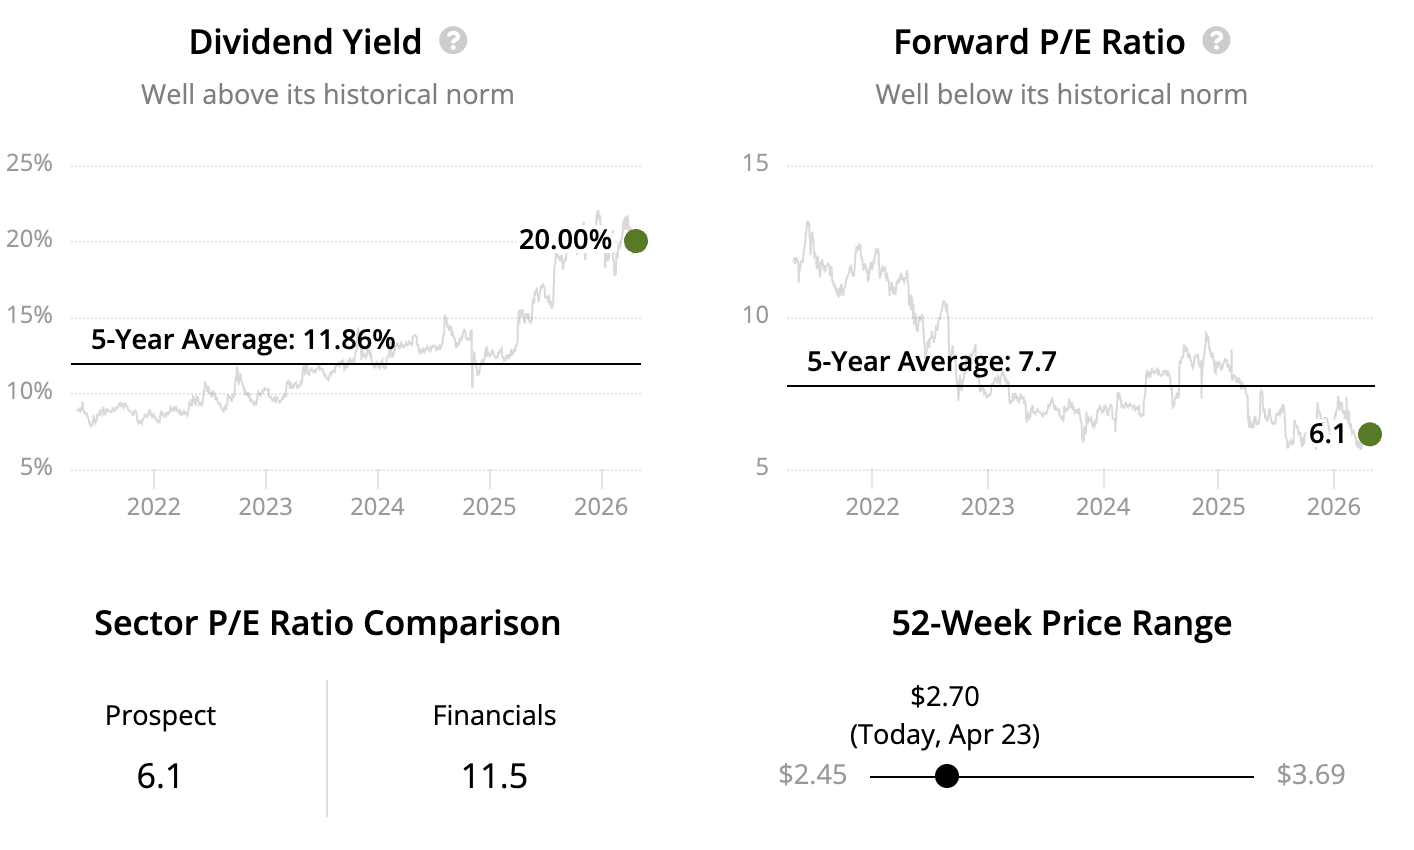Click the 2024 label on Dividend Yield axis
The width and height of the screenshot is (1414, 850).
click(377, 506)
